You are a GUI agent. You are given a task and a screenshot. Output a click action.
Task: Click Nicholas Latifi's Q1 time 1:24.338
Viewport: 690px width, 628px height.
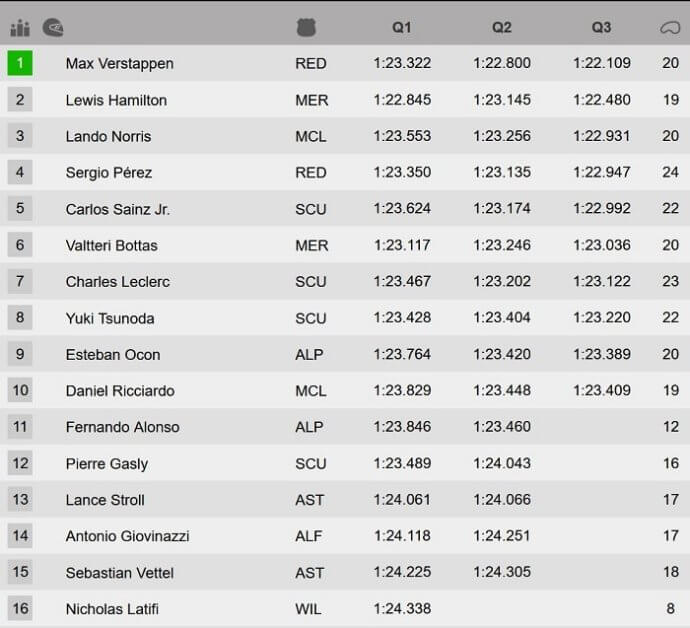click(x=402, y=609)
